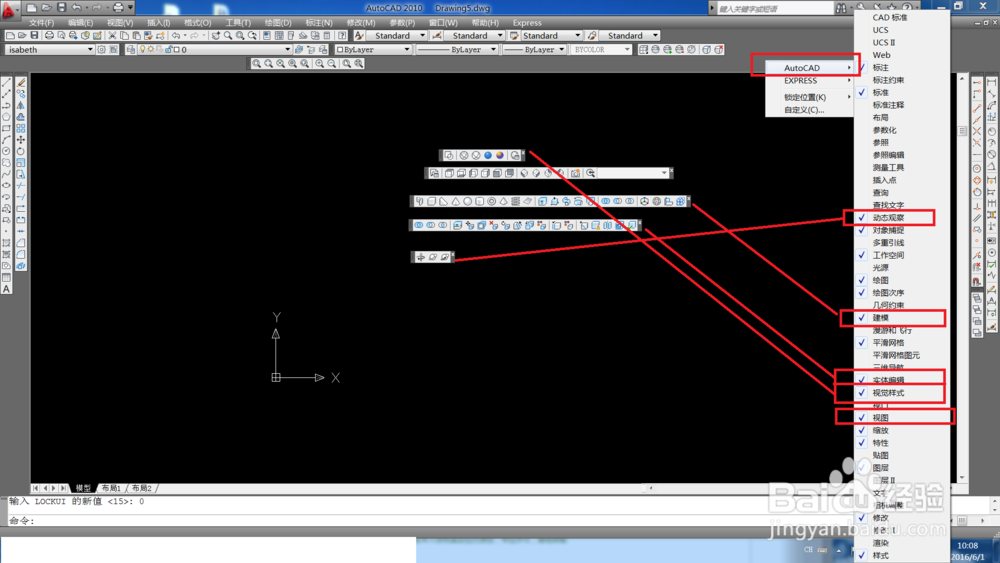Screen dimensions: 1000x563
Task: Click the Zoom Out icon in Zoom toolbar
Action: click(332, 64)
